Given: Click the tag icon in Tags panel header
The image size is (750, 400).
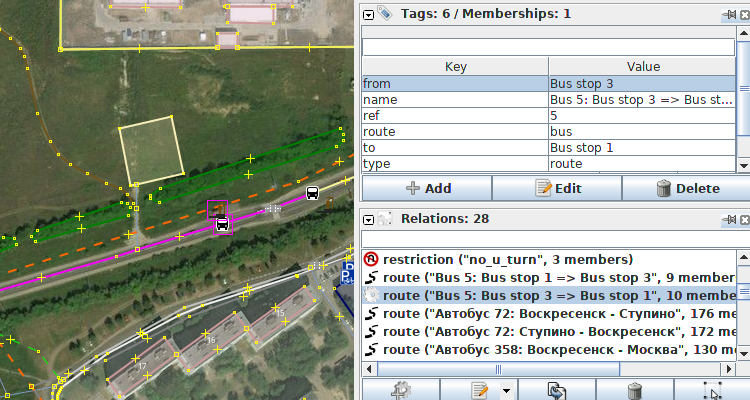Looking at the screenshot, I should coord(385,14).
